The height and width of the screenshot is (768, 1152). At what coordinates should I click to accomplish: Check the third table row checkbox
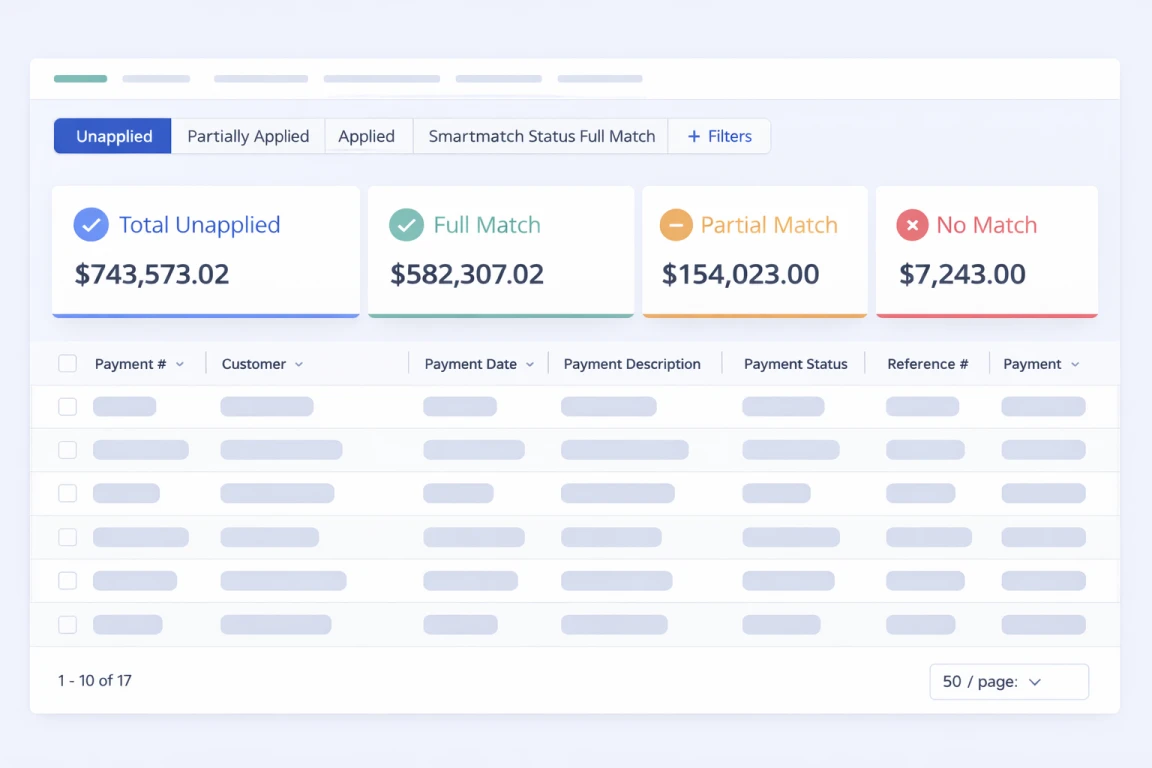(67, 493)
